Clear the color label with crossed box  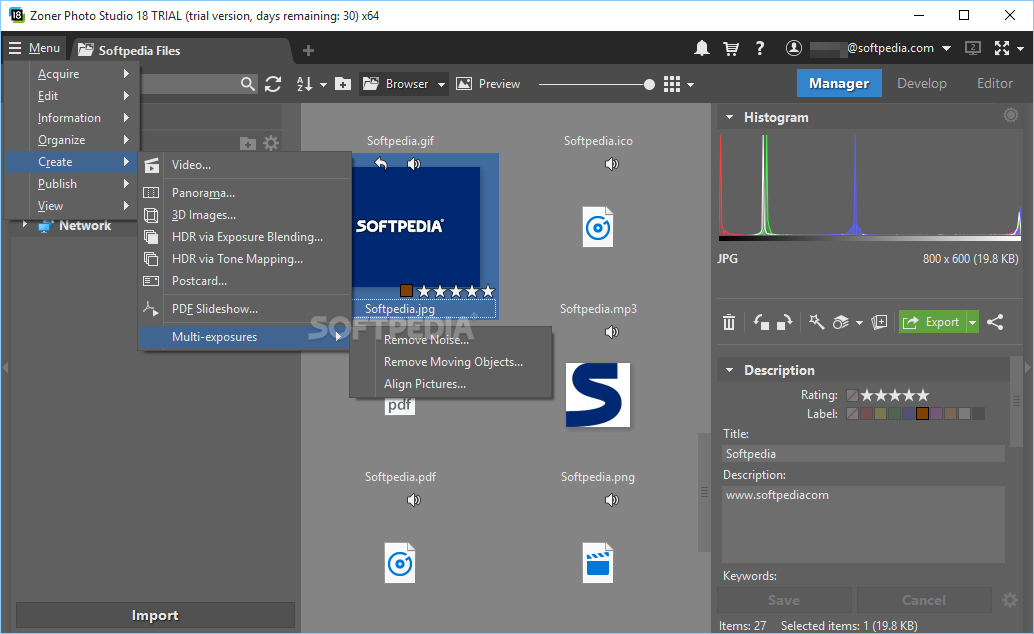pyautogui.click(x=853, y=414)
